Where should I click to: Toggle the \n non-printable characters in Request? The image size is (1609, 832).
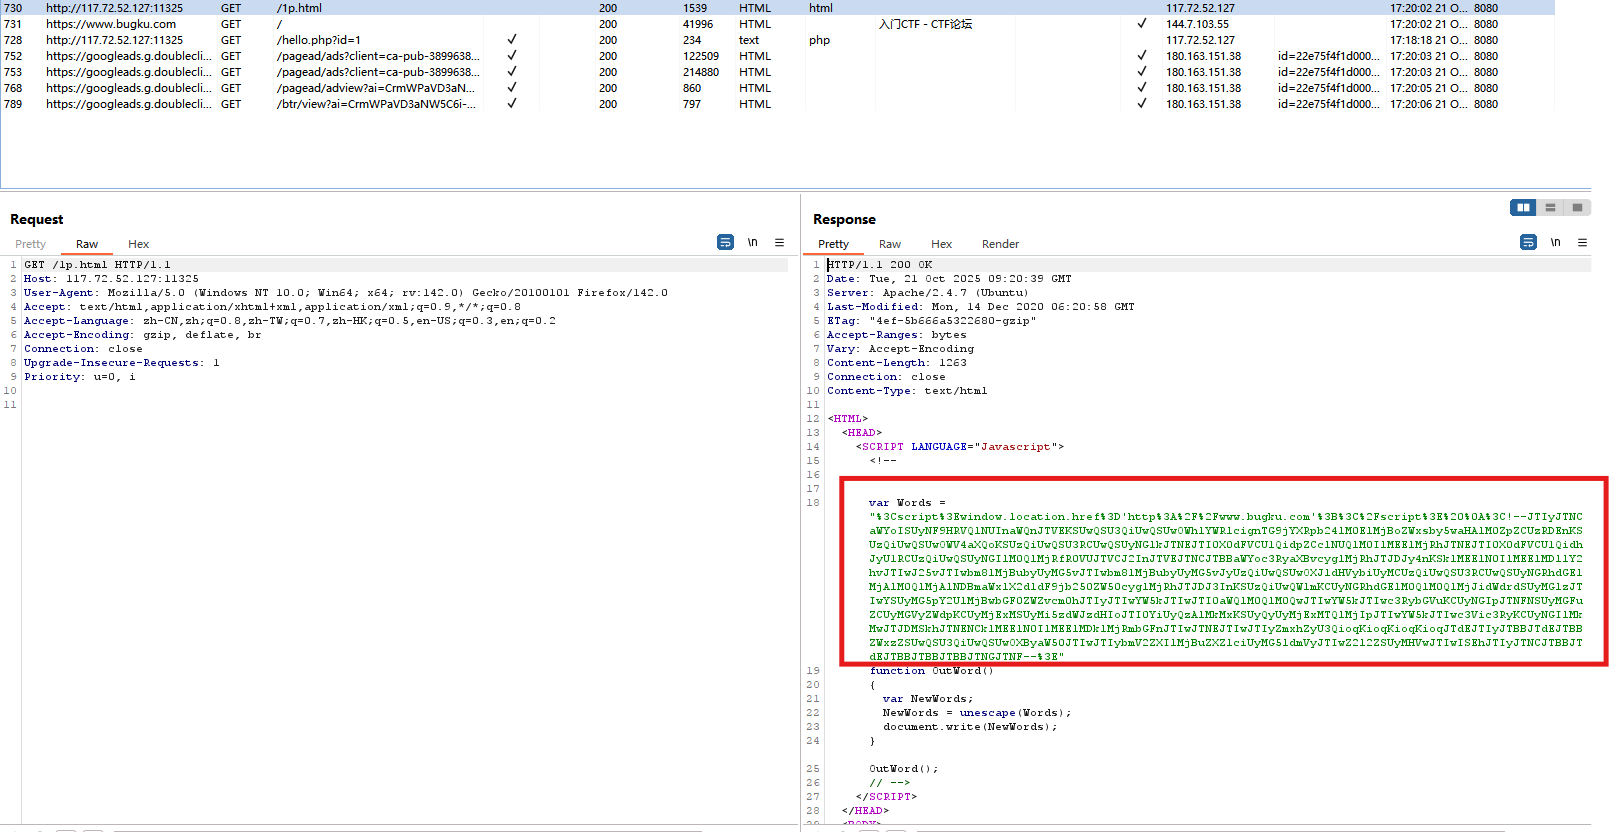(752, 242)
